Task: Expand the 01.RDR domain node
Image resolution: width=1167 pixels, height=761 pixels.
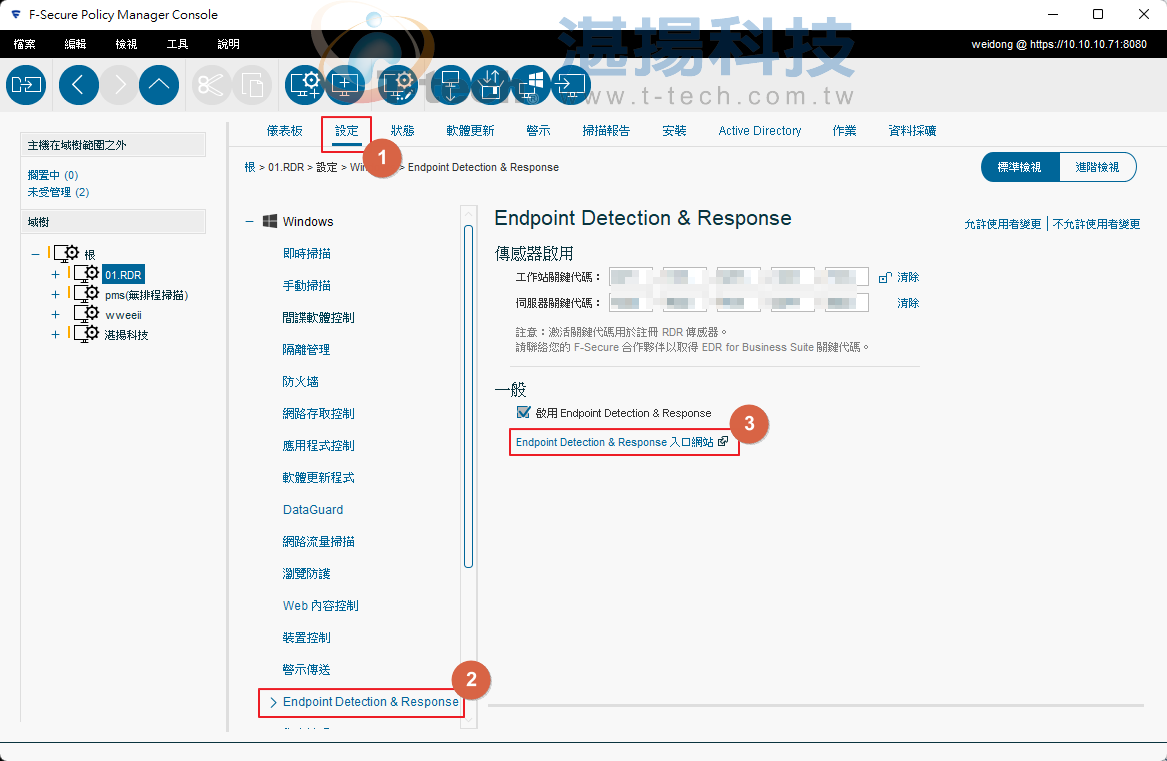Action: coord(55,275)
